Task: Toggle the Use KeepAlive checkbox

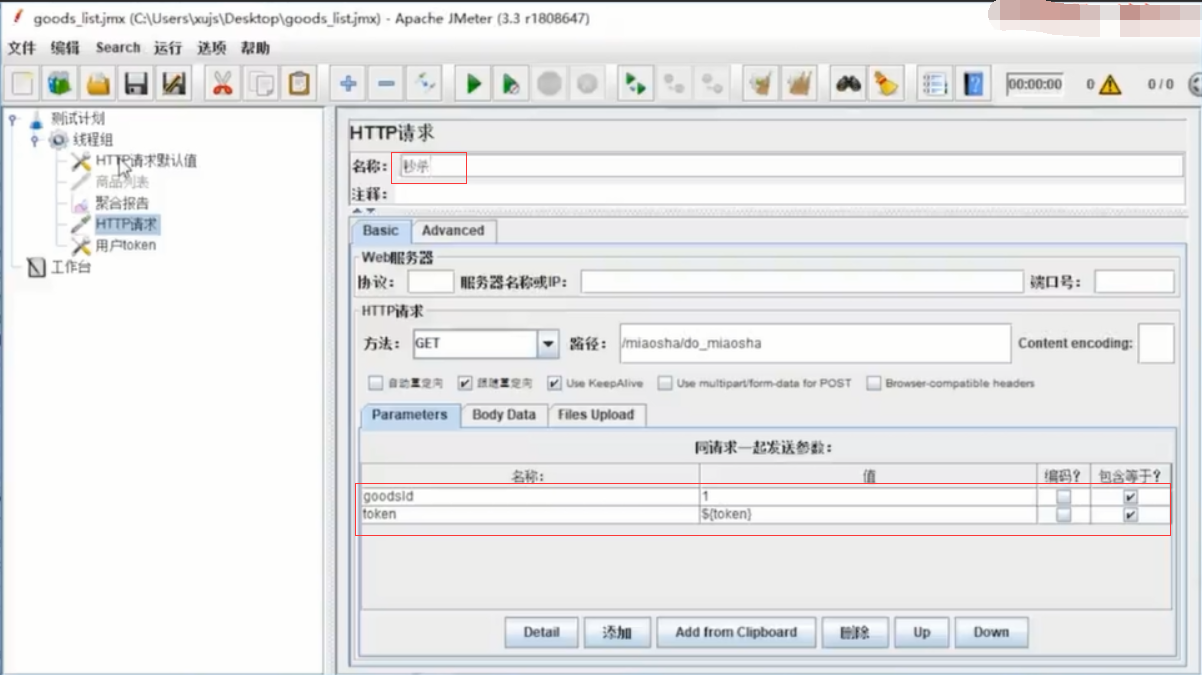Action: (554, 383)
